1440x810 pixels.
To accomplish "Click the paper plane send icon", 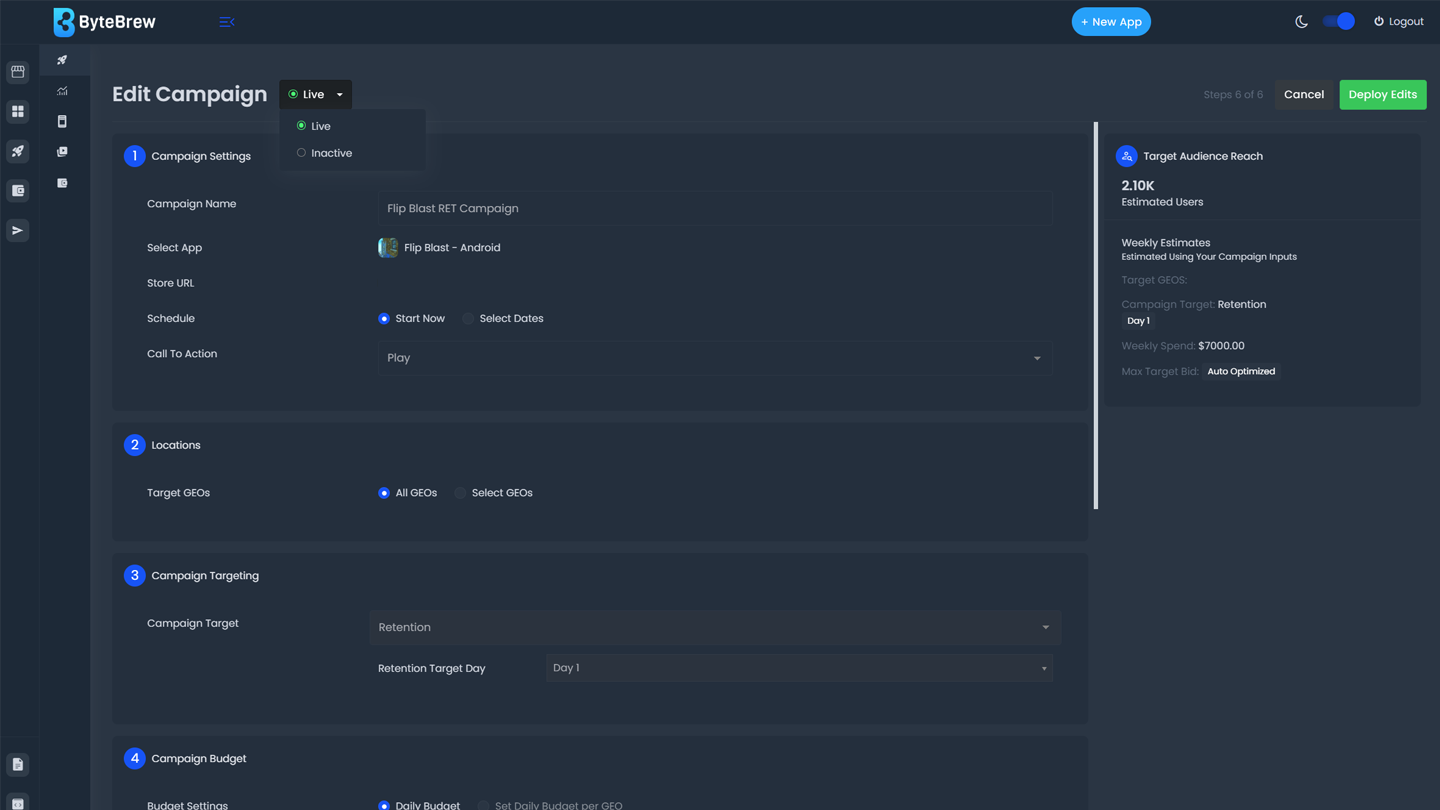I will click(18, 231).
